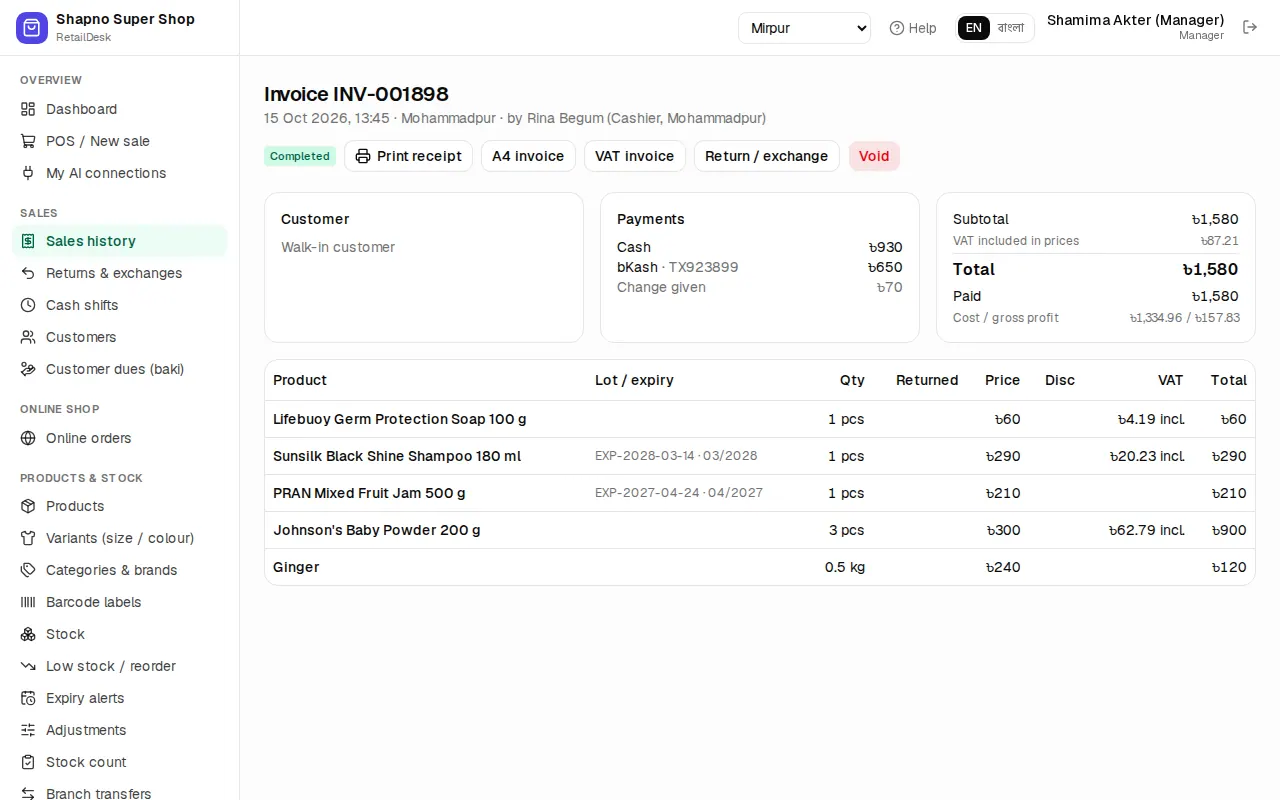Click the Ginger product row
This screenshot has width=1280, height=800.
[760, 567]
